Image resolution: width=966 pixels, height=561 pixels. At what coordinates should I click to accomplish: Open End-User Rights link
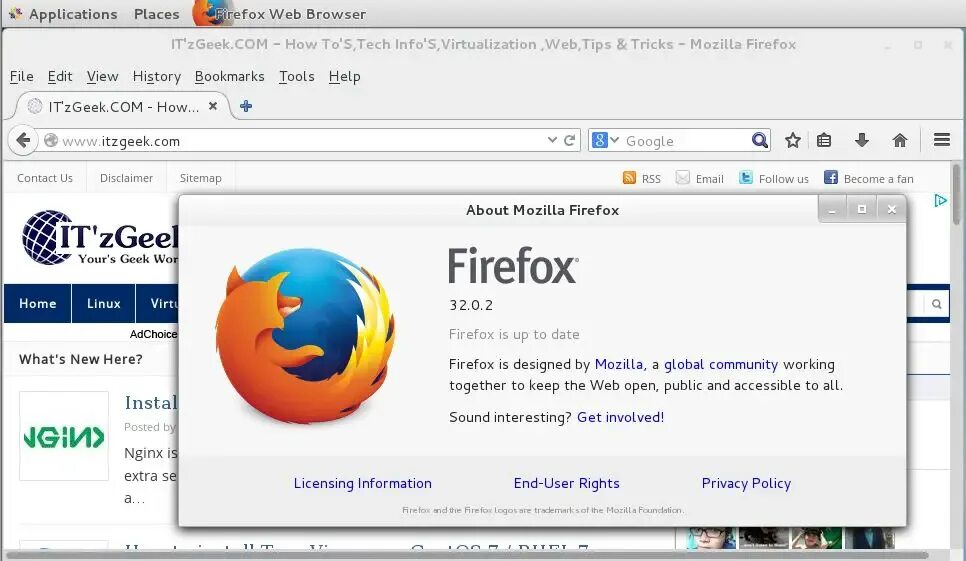coord(567,483)
